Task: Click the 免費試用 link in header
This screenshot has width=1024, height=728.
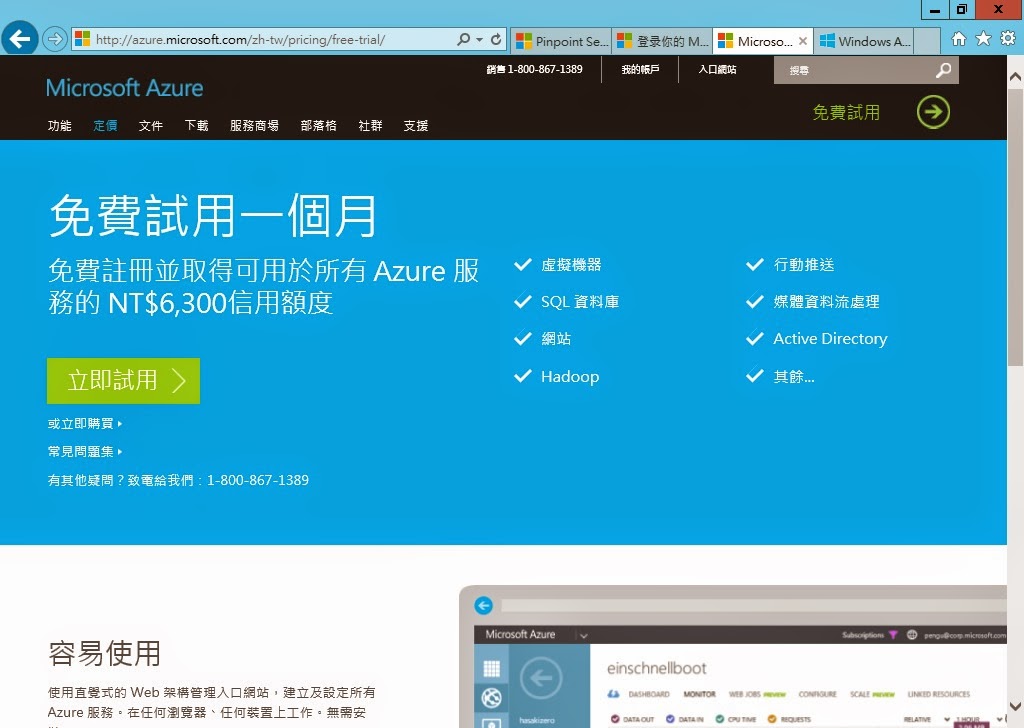Action: (x=846, y=112)
